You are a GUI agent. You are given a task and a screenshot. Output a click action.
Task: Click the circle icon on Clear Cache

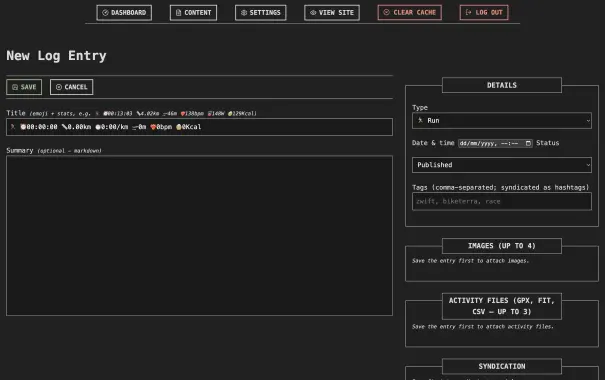coord(386,12)
